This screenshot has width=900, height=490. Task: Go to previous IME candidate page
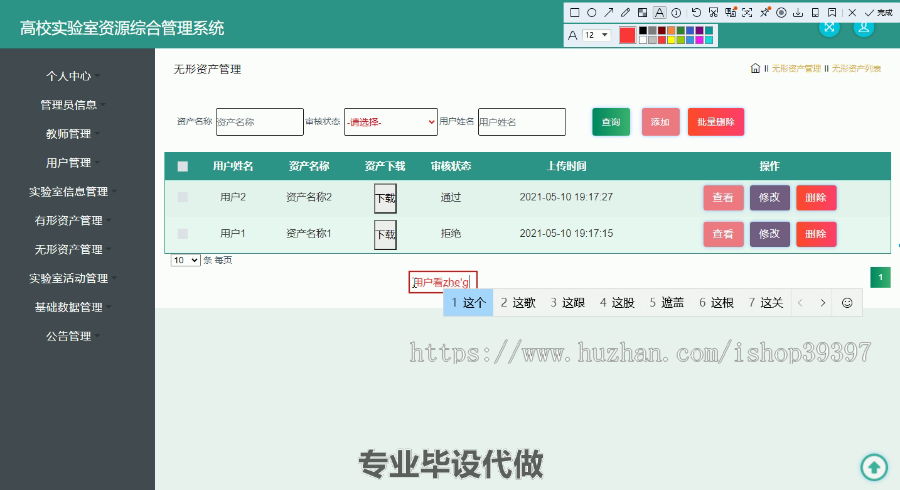(800, 303)
